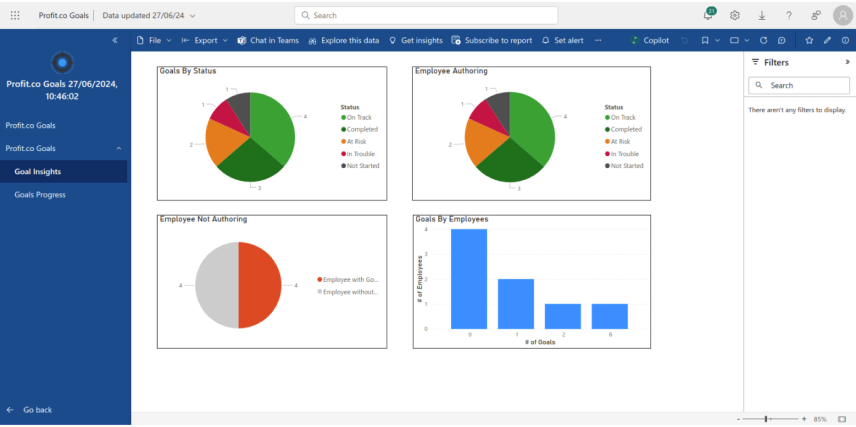Click Explore this data

[343, 40]
